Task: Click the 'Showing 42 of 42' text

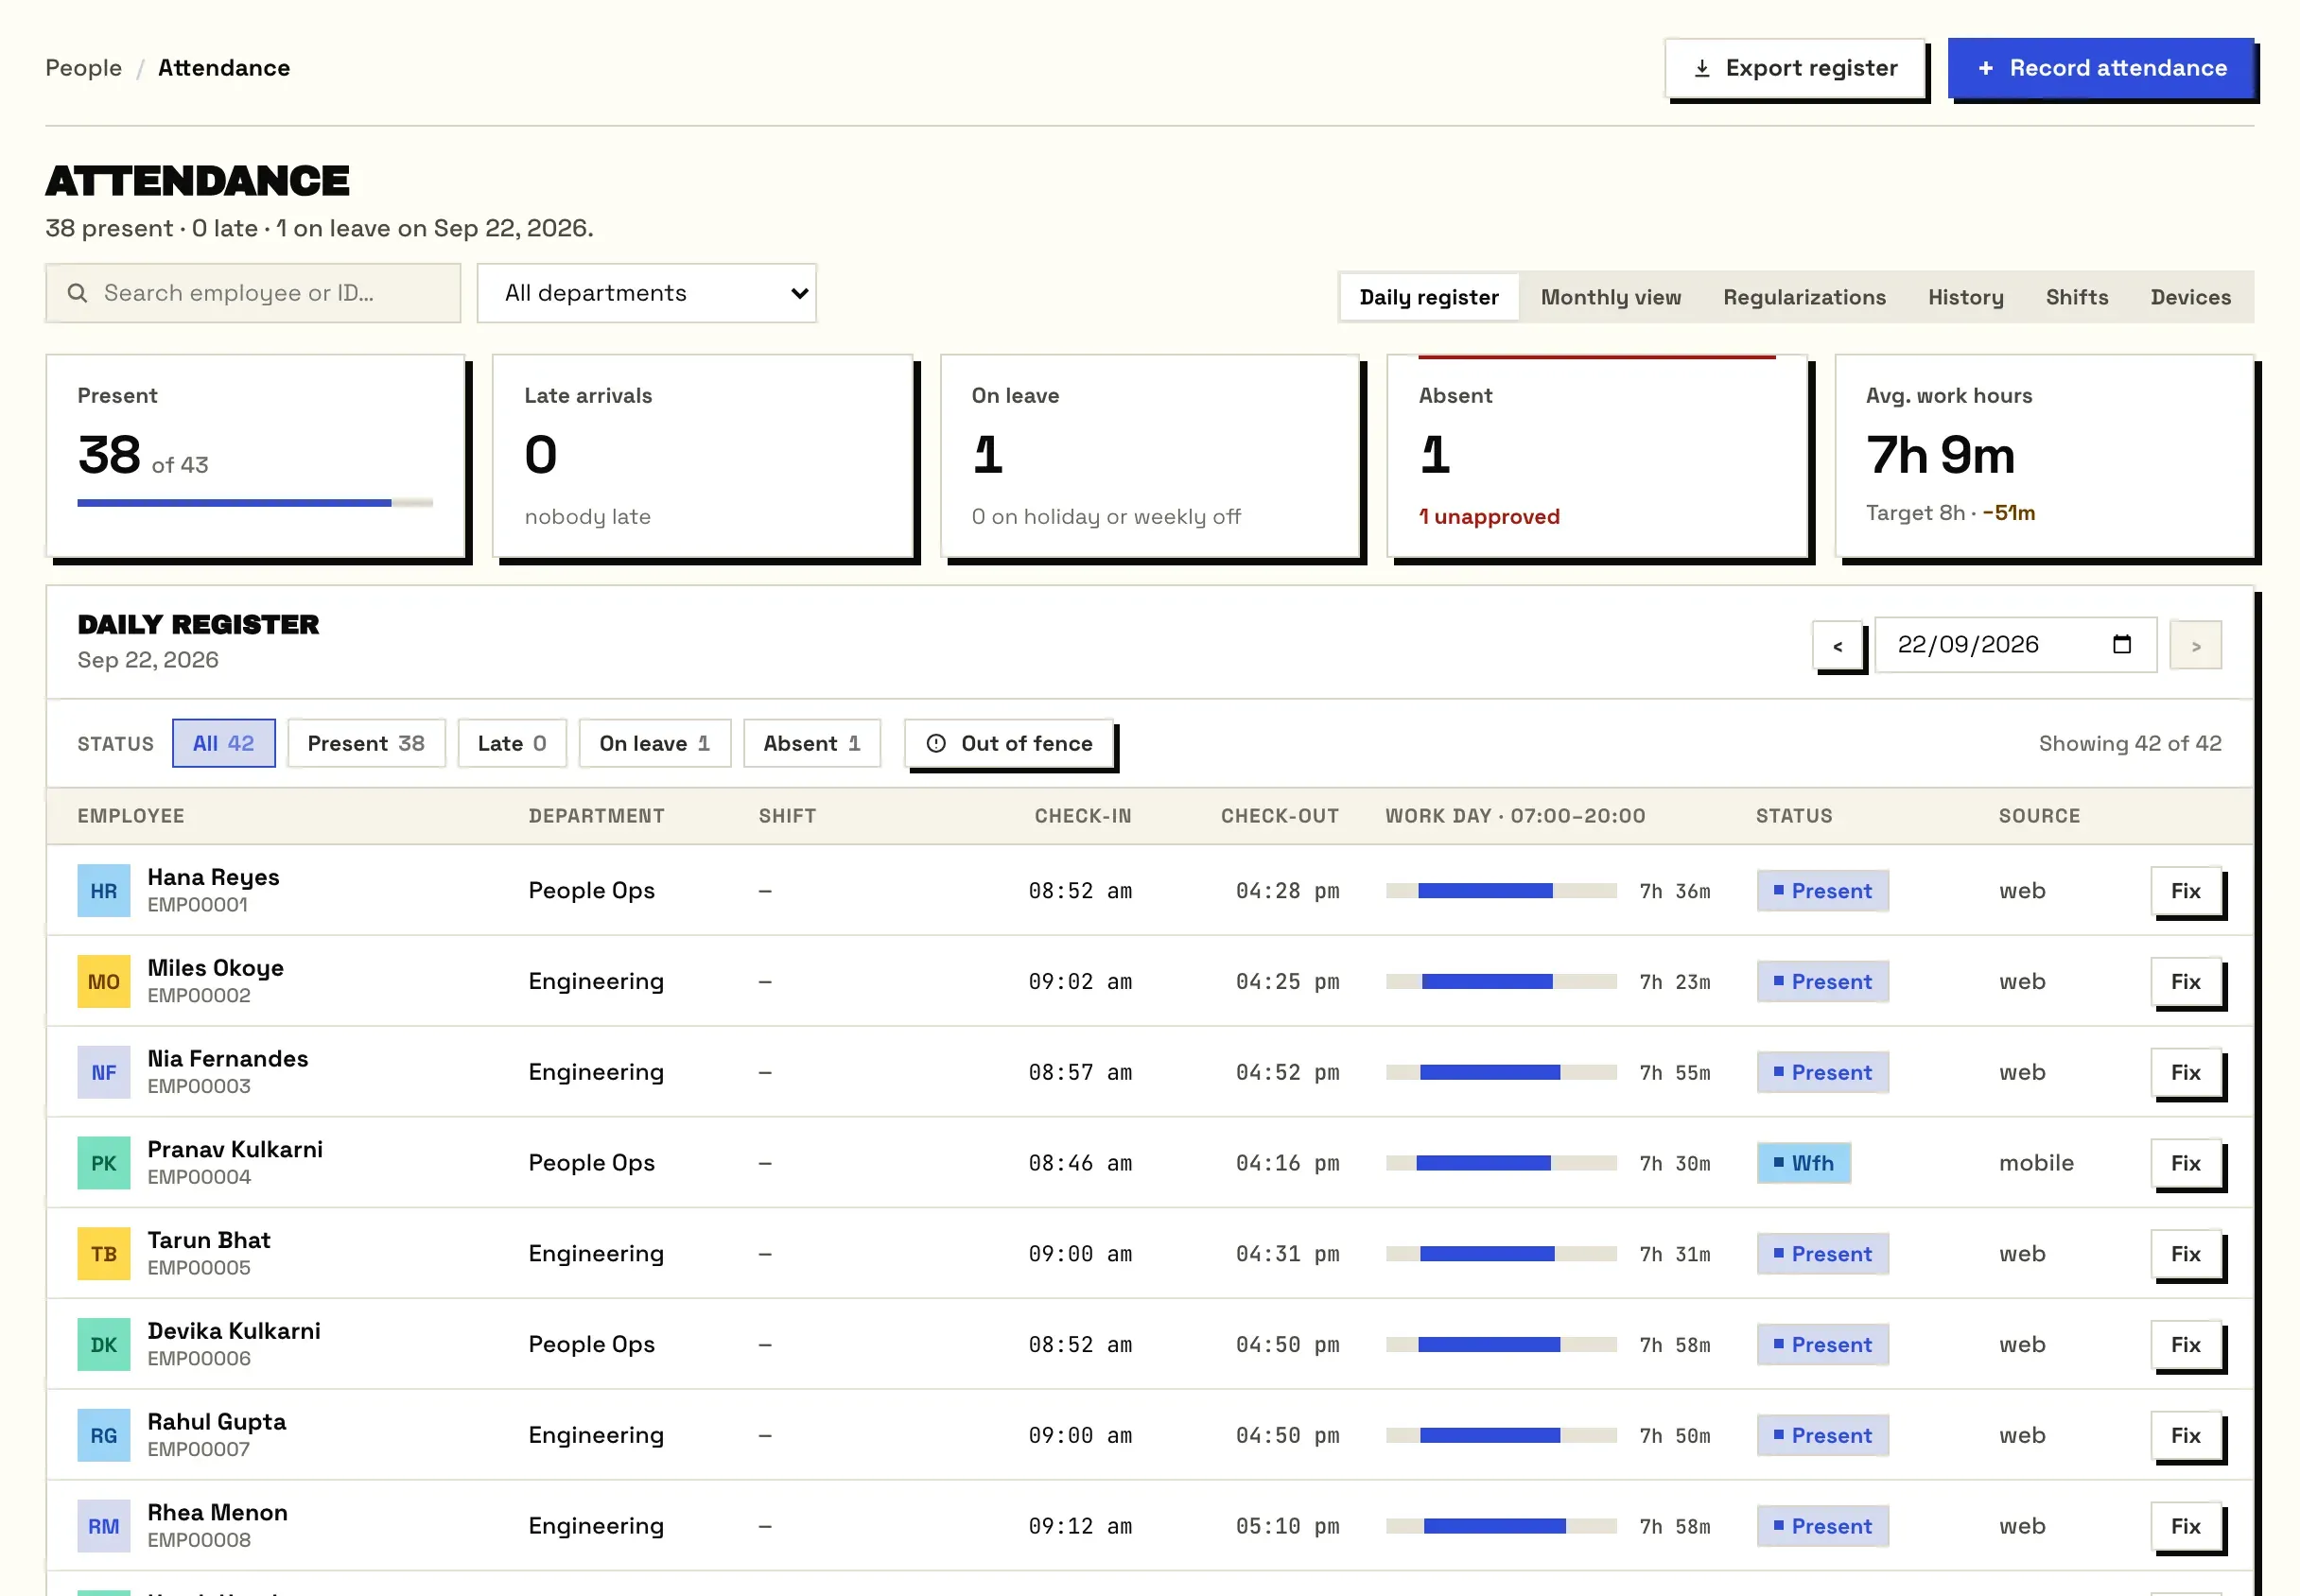Action: pyautogui.click(x=2130, y=743)
